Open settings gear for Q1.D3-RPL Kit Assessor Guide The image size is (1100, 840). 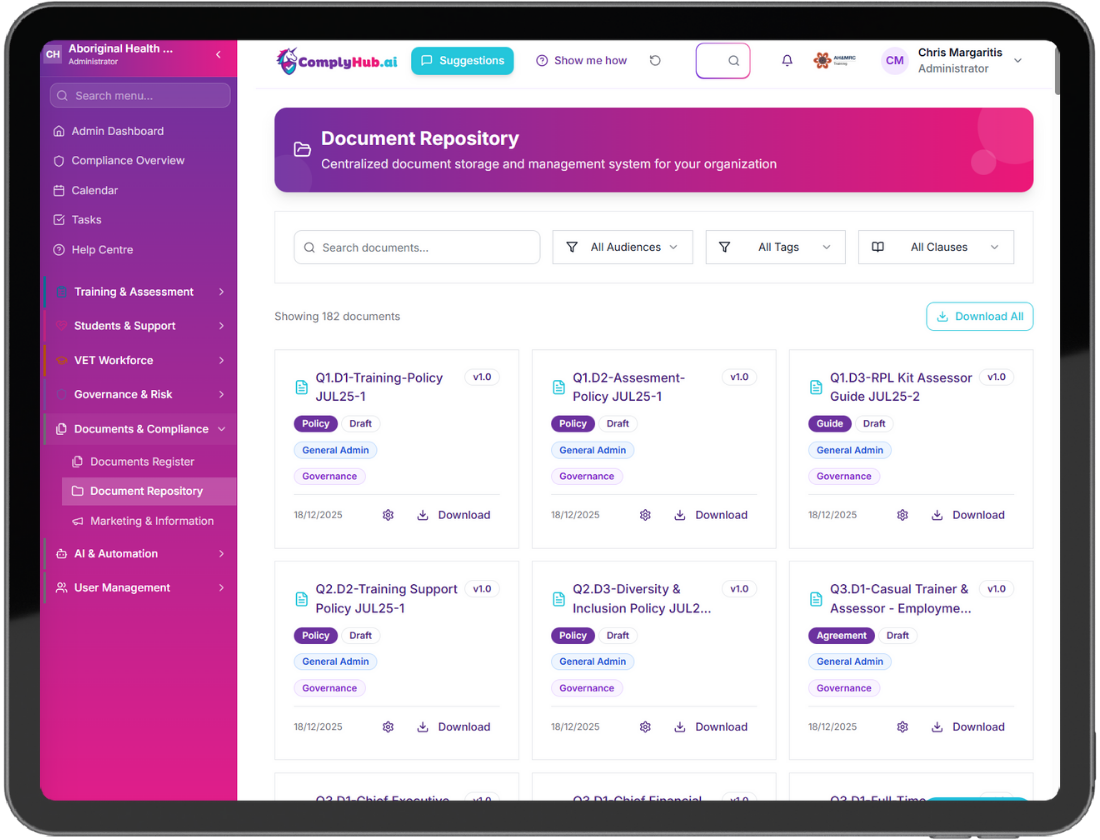(x=903, y=515)
